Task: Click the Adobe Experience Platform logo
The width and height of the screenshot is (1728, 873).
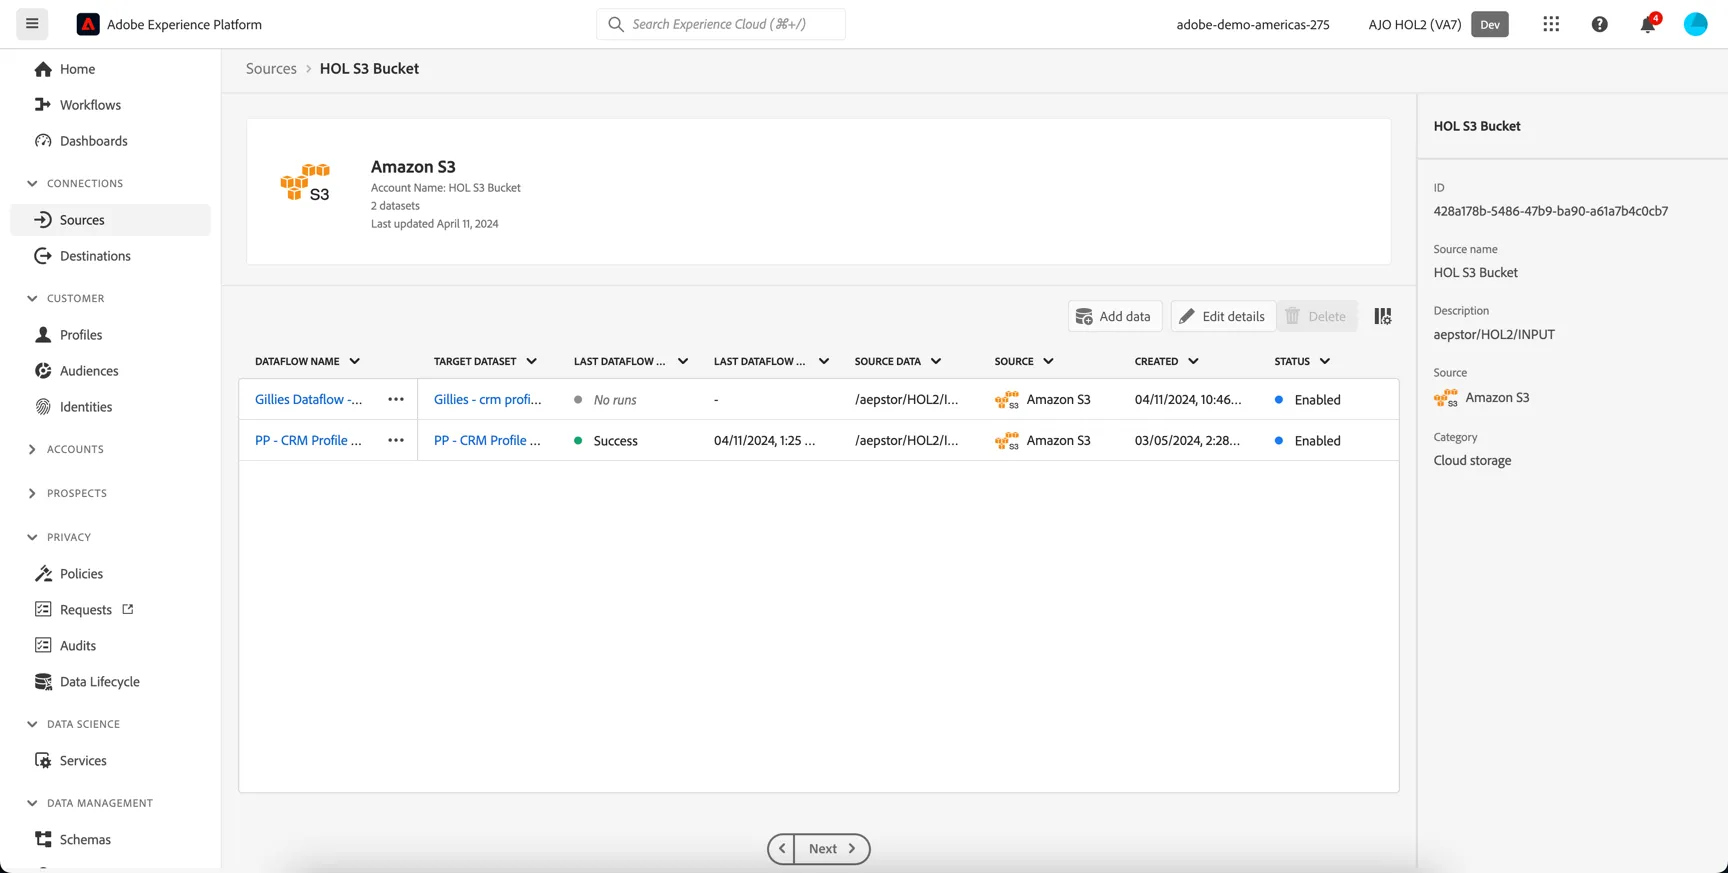Action: pyautogui.click(x=88, y=24)
